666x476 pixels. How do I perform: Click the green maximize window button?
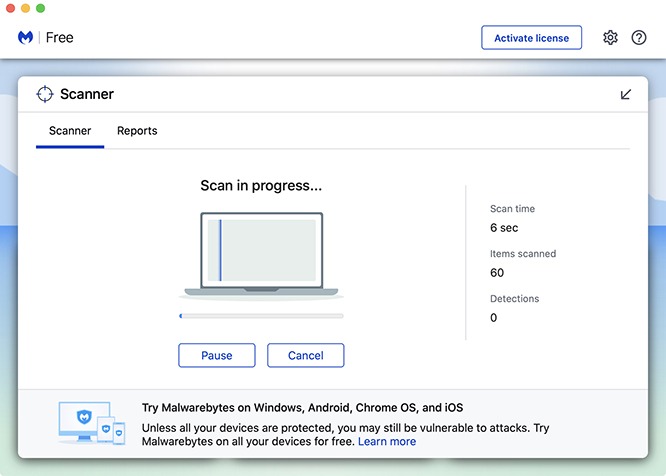[x=40, y=8]
